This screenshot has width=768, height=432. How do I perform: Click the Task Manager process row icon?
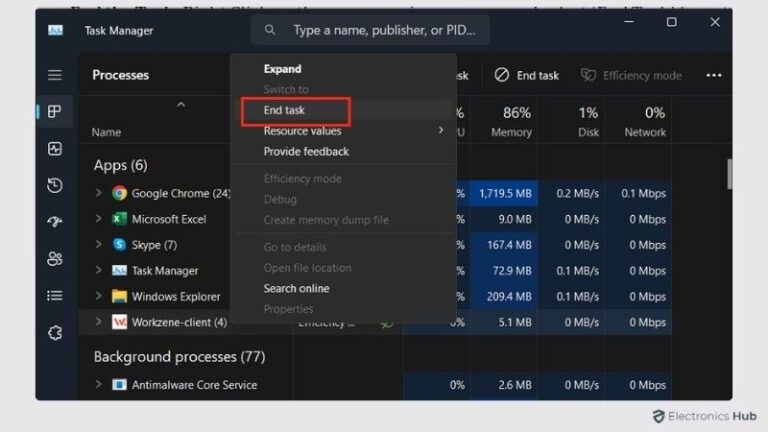(119, 270)
